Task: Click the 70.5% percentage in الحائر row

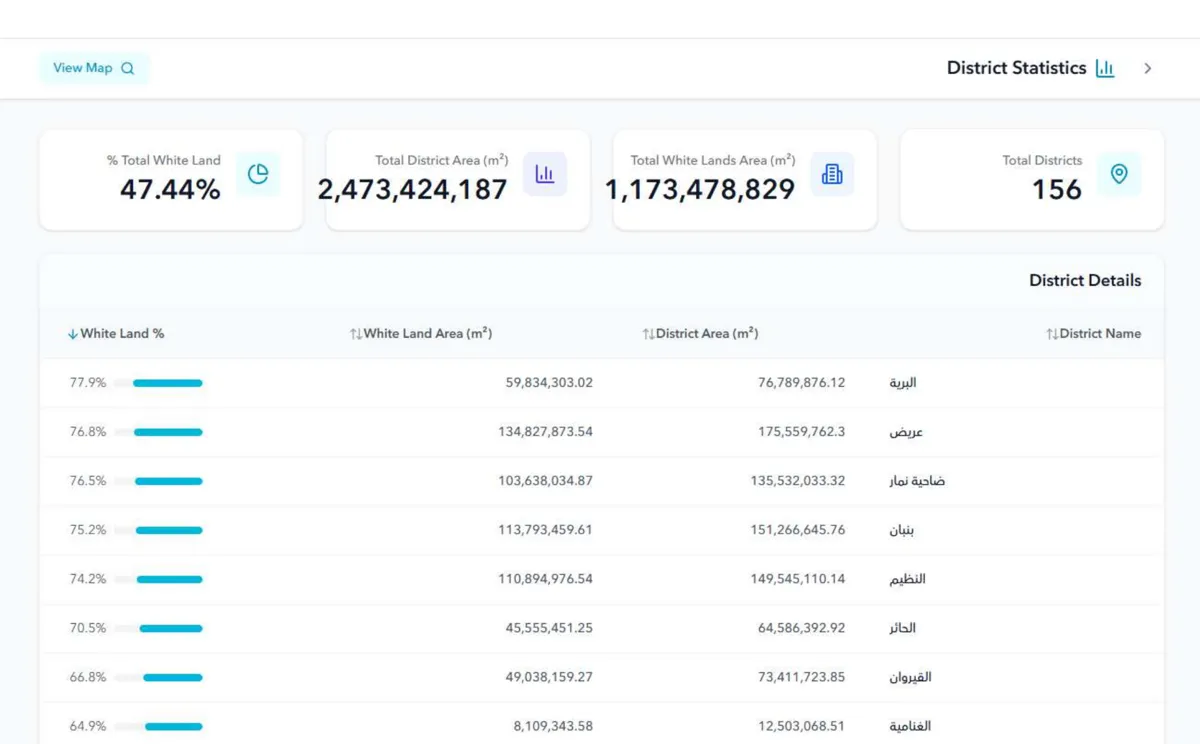Action: pos(88,628)
